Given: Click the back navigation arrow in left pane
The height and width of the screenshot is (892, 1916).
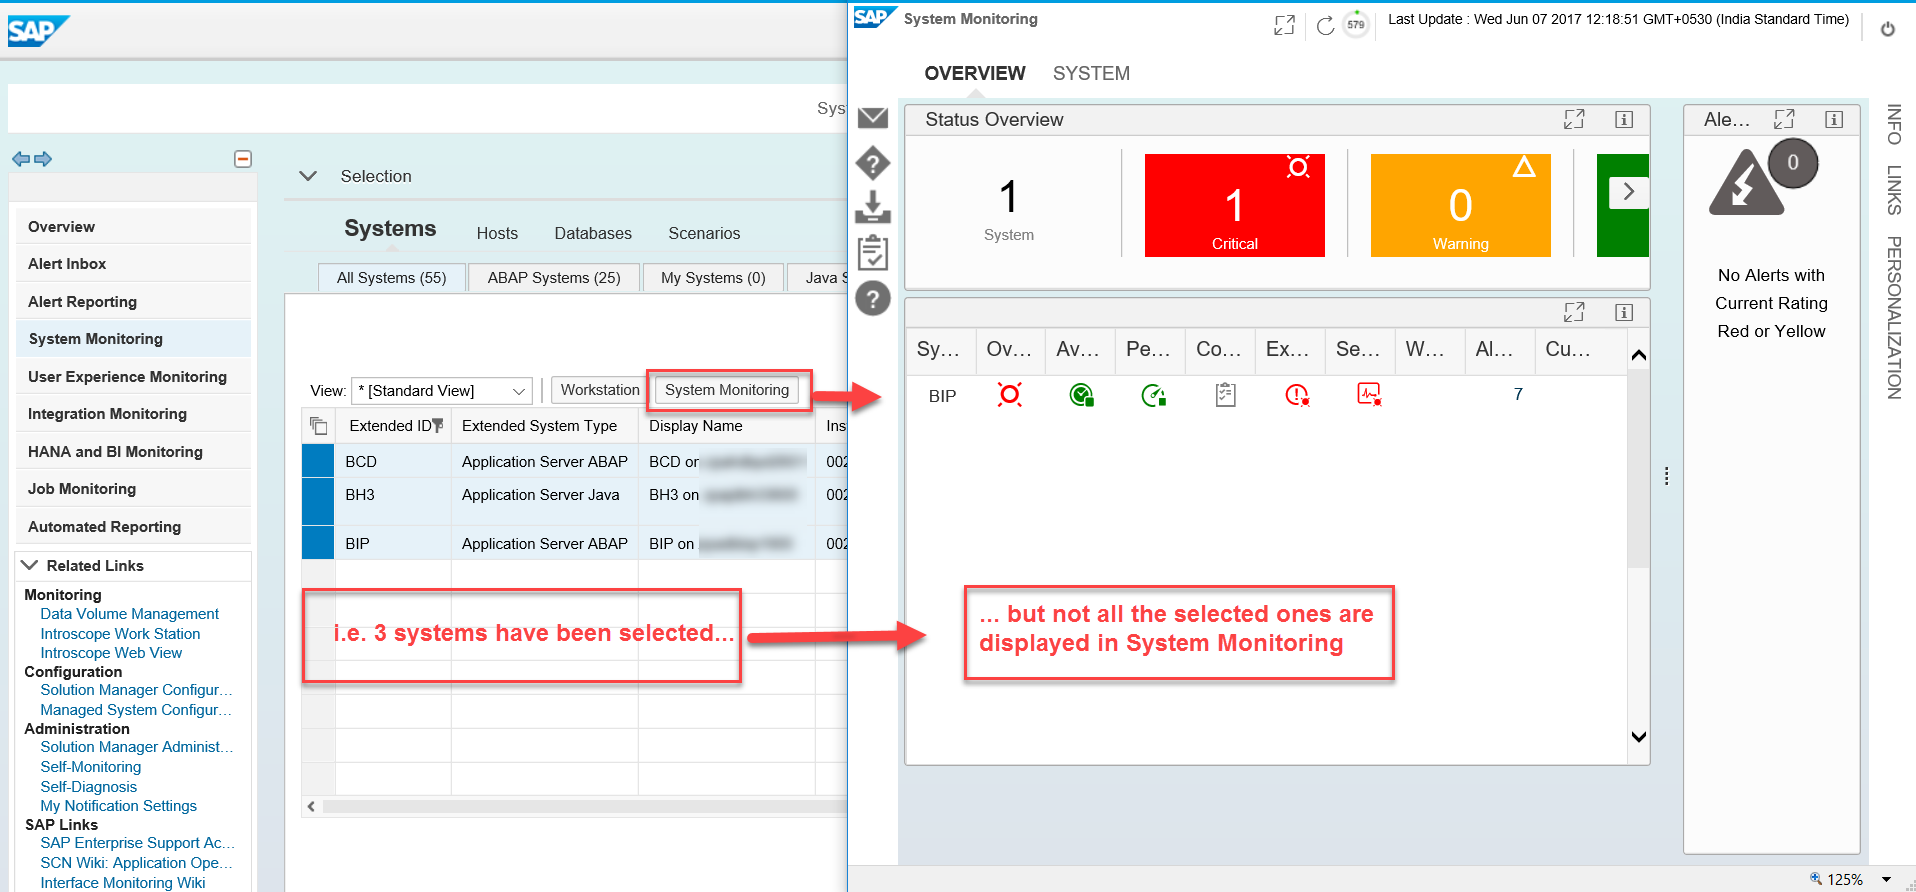Looking at the screenshot, I should [20, 159].
